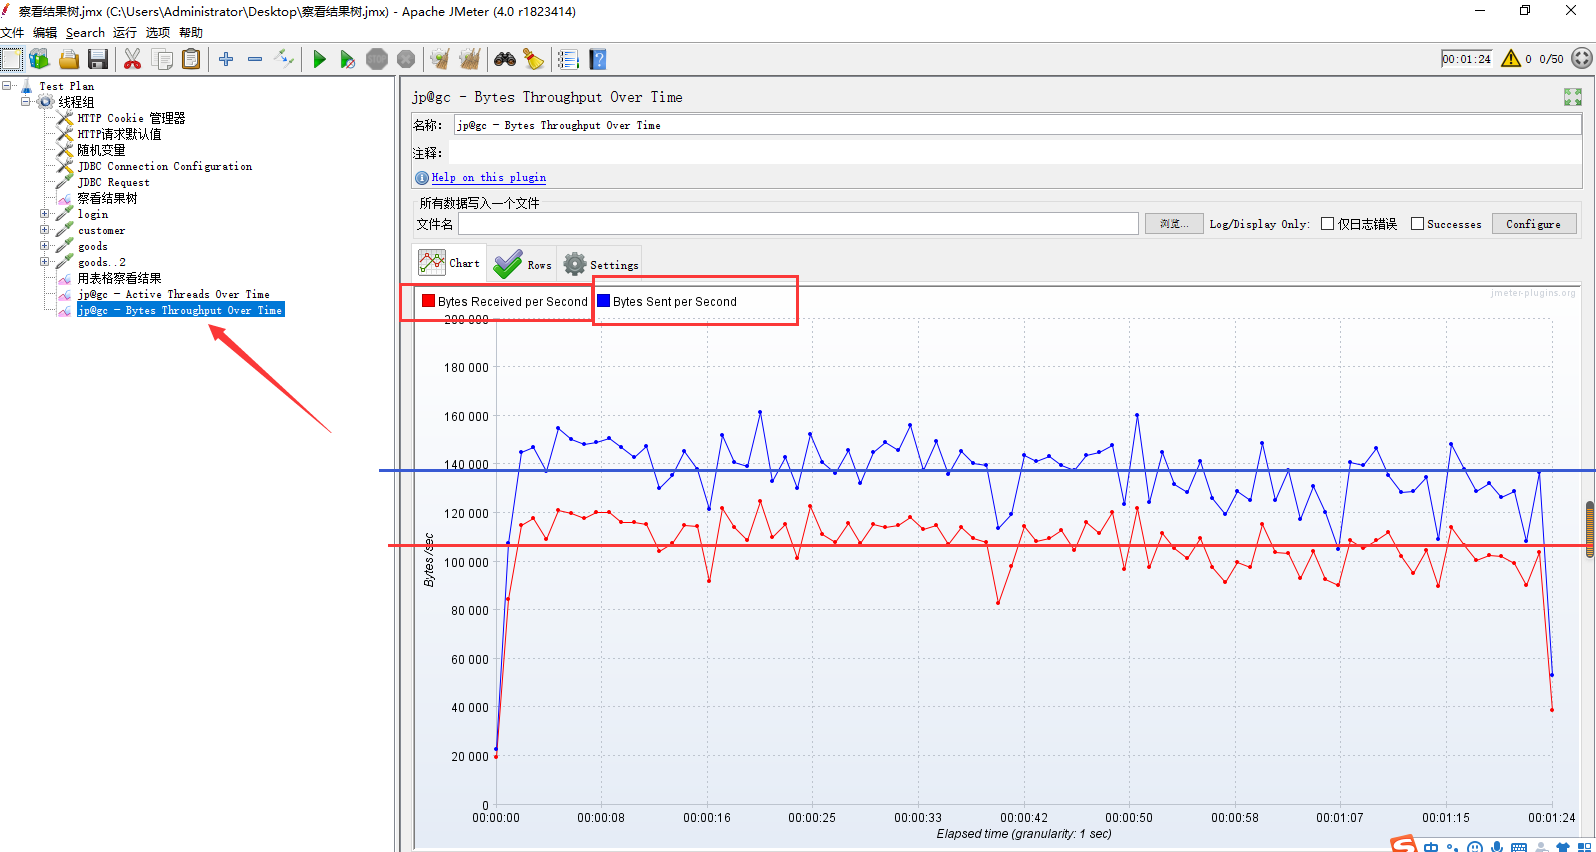
Task: Click the Open file folder icon
Action: [x=69, y=59]
